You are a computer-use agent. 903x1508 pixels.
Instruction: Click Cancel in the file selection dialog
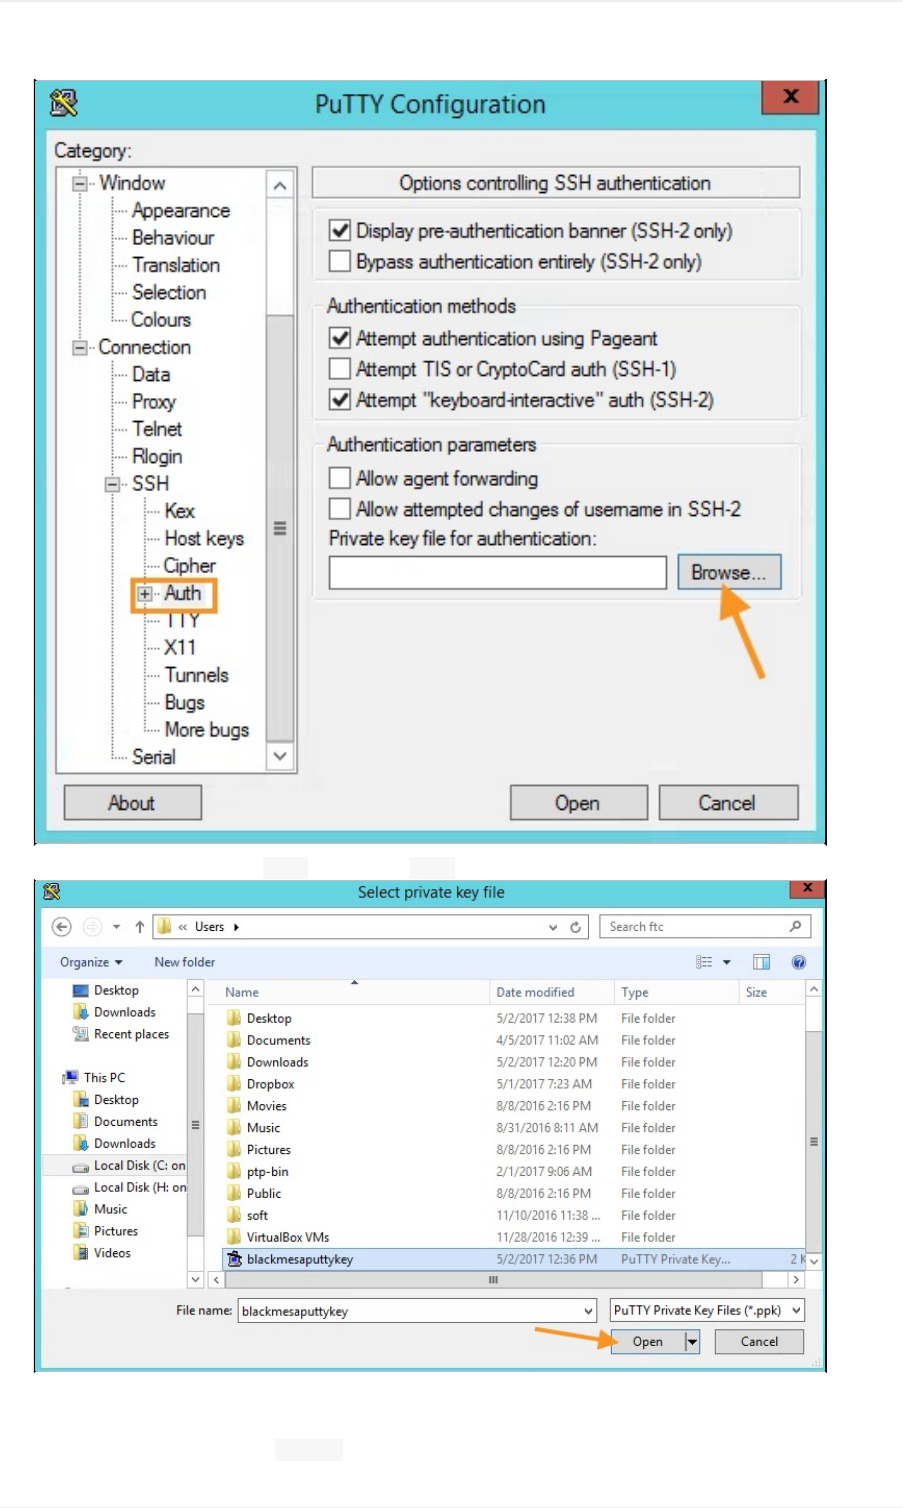tap(760, 1342)
